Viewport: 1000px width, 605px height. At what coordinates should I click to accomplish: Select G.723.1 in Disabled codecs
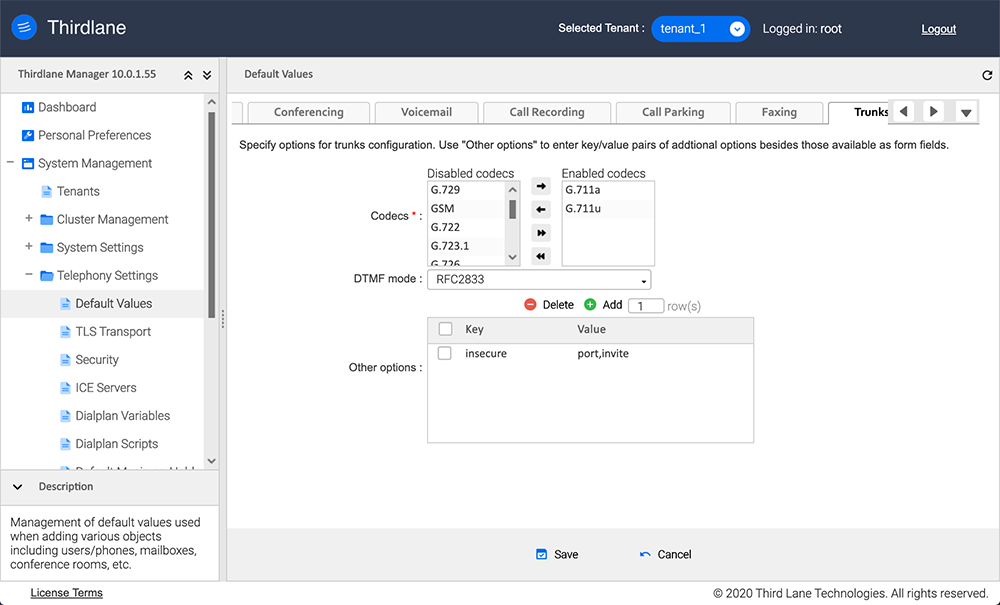point(466,245)
